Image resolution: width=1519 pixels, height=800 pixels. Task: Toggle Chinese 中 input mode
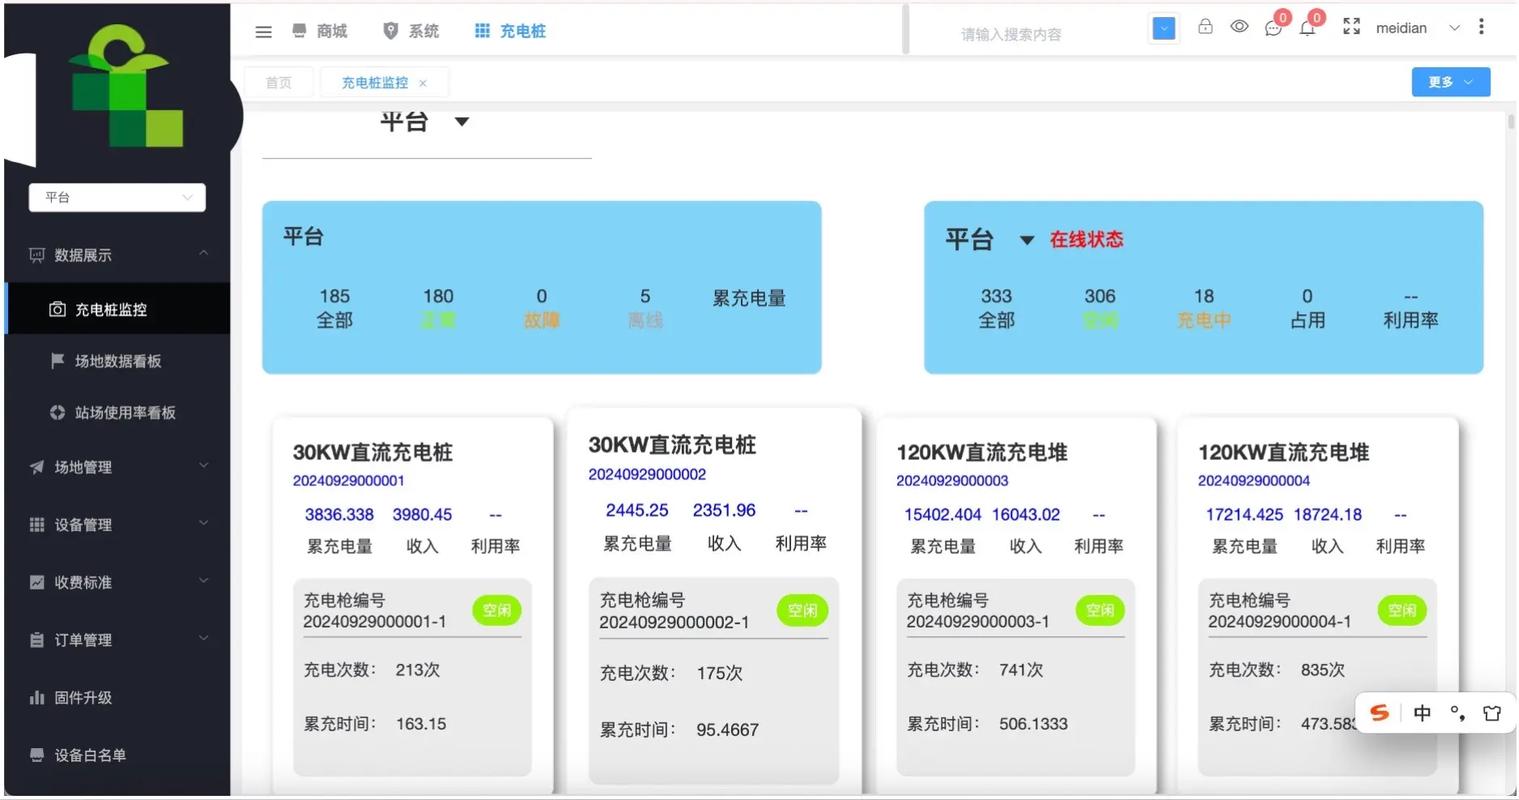pos(1422,713)
